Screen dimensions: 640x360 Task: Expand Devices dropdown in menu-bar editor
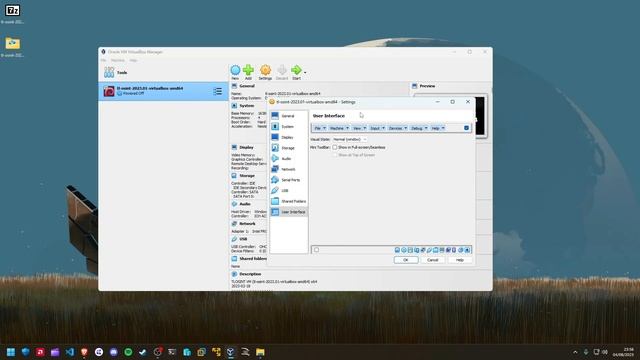click(398, 128)
